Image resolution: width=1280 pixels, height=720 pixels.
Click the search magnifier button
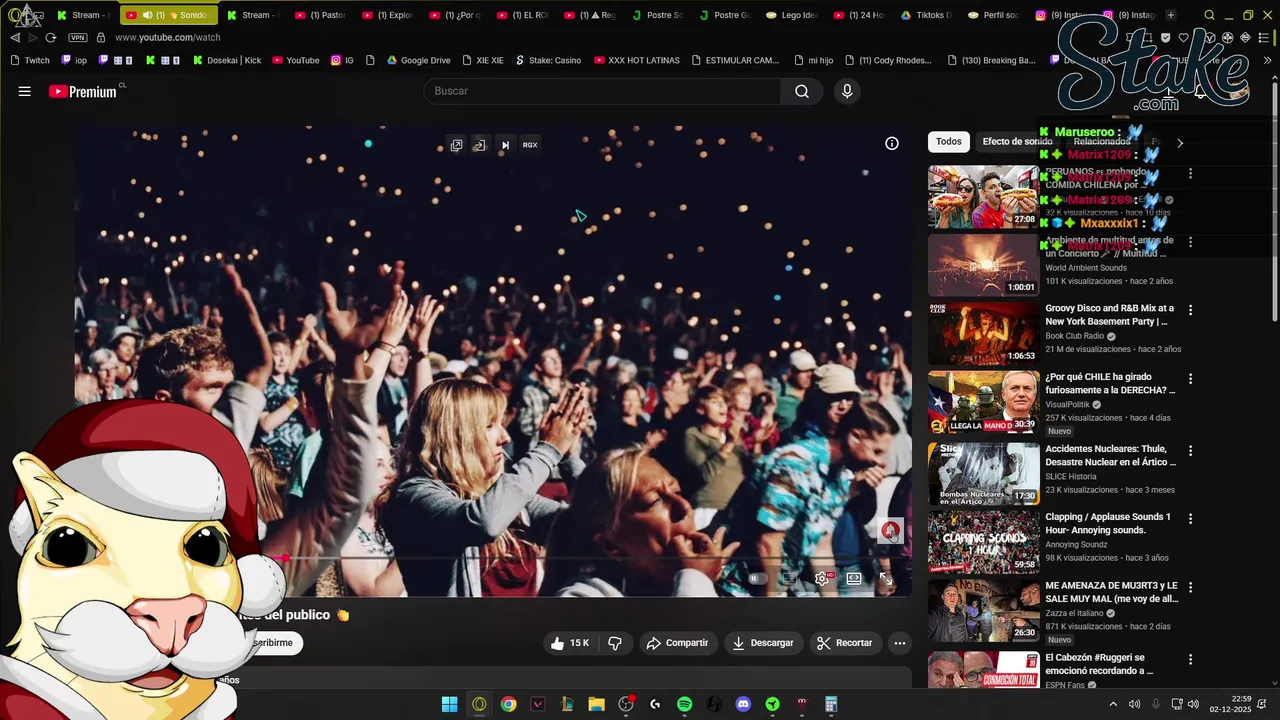802,91
